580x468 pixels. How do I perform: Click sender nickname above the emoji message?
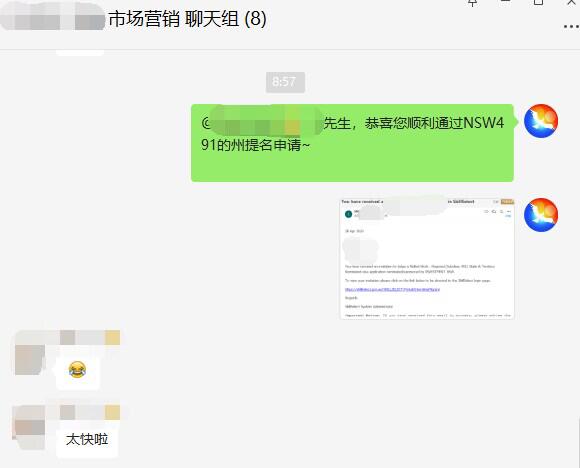click(88, 337)
